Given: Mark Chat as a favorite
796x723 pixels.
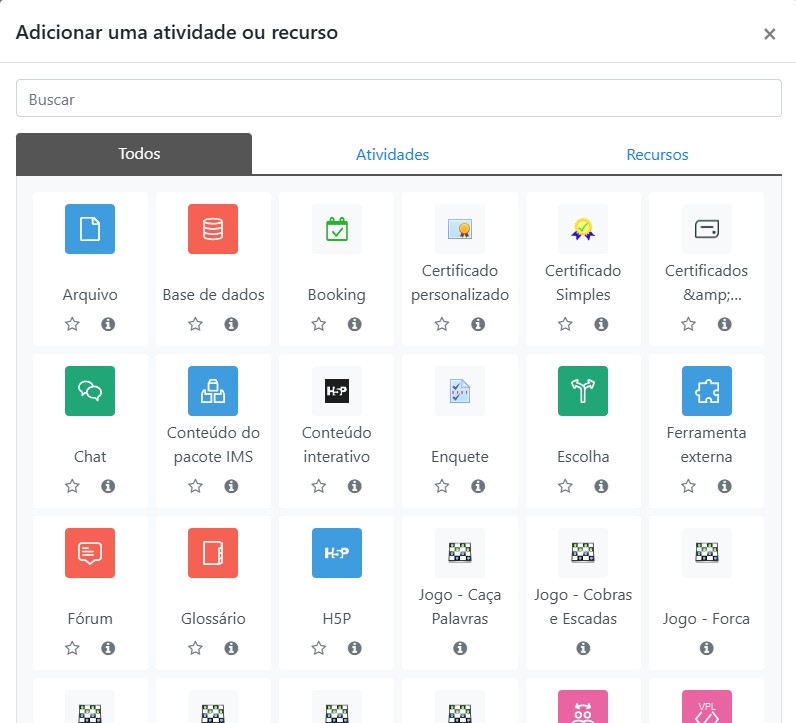Looking at the screenshot, I should coord(72,486).
